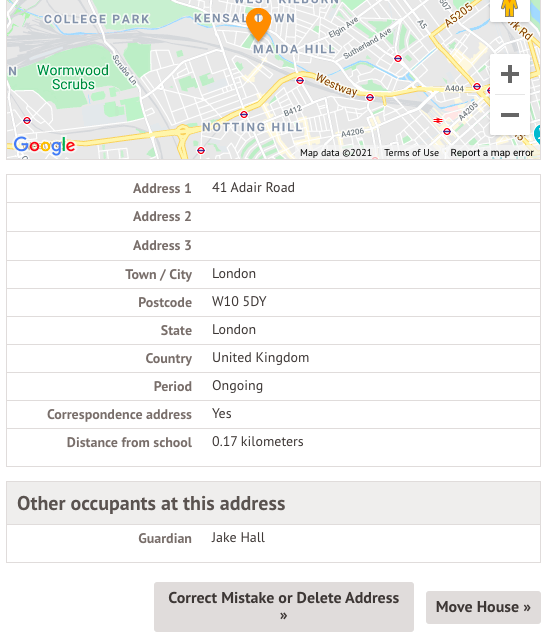This screenshot has height=639, width=554.
Task: Click the postcode value W10 5DY
Action: (x=239, y=302)
